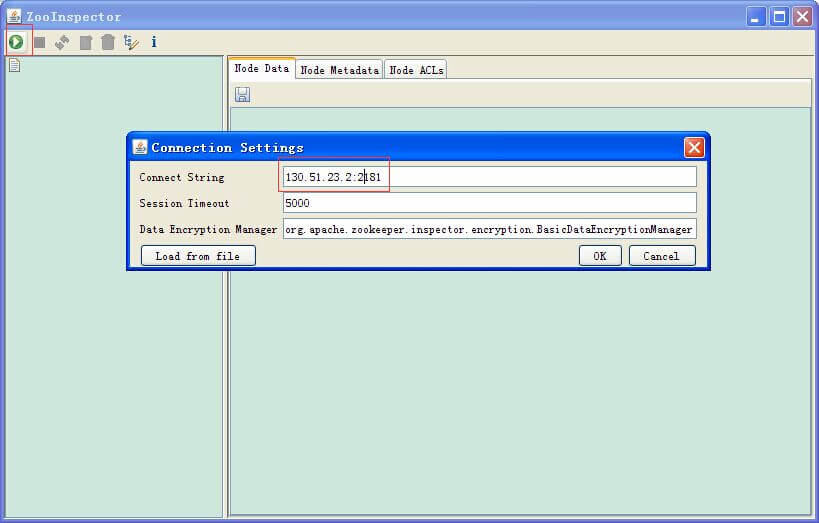
Task: Switch to the Node ACLs tab
Action: [x=416, y=70]
